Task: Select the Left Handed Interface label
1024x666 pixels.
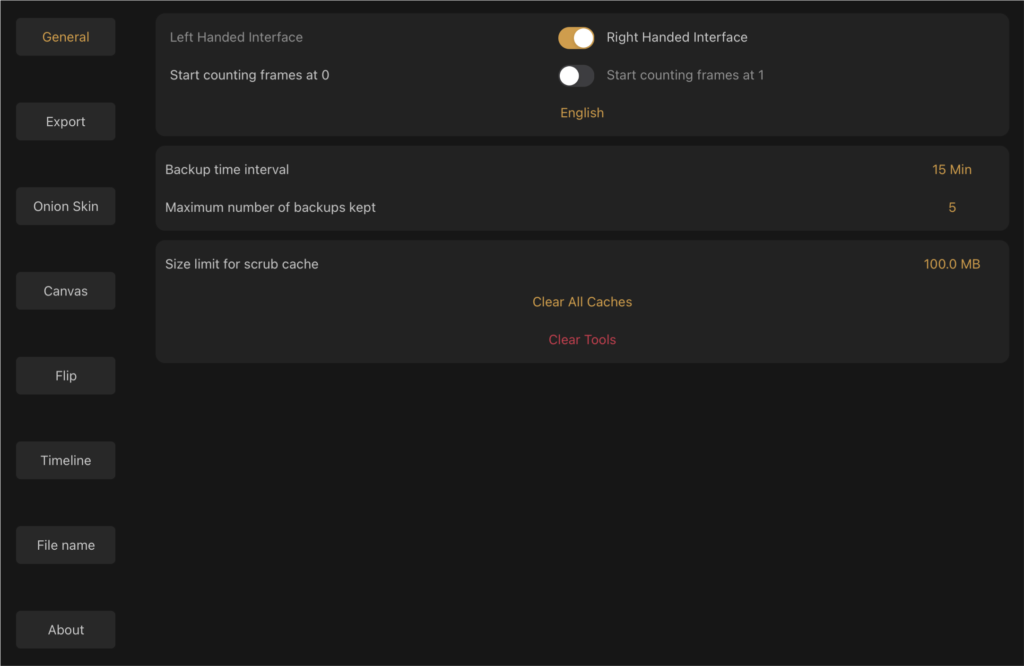Action: coord(236,37)
